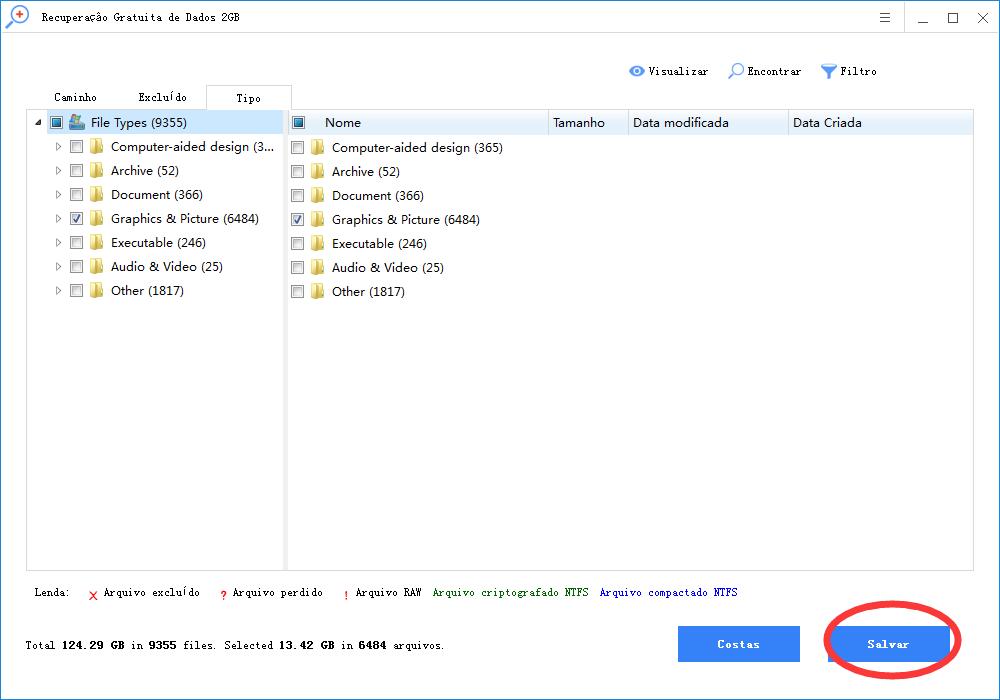
Task: Check Computer-aided design checkbox in tree
Action: (x=77, y=147)
